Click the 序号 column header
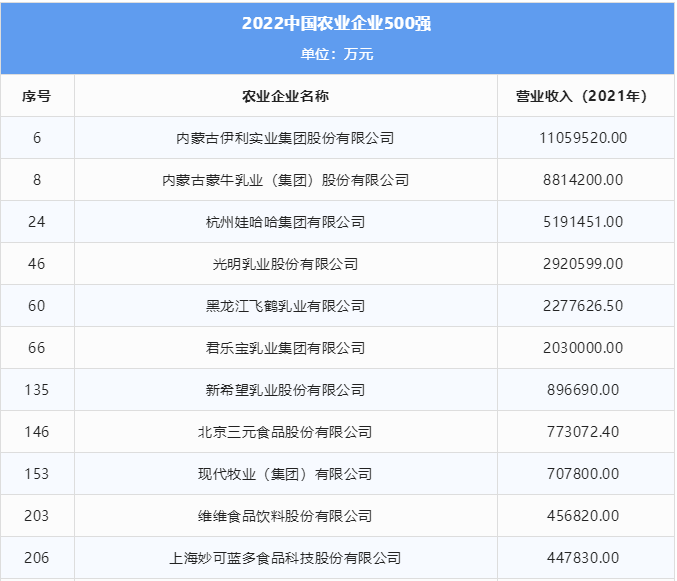Viewport: 677px width, 581px height. [37, 96]
